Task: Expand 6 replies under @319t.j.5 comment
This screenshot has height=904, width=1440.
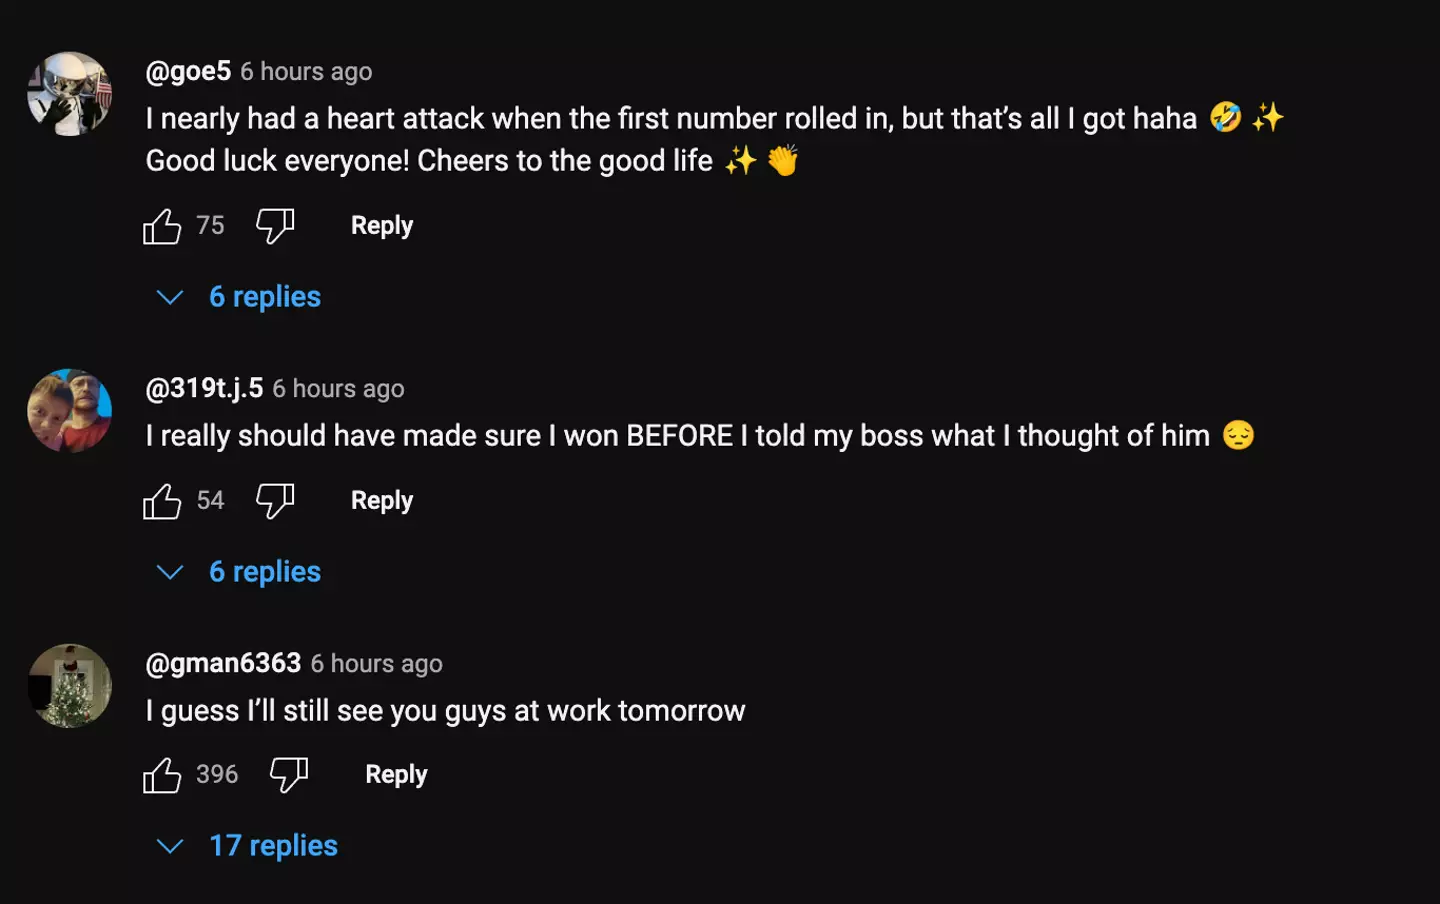Action: click(x=264, y=572)
